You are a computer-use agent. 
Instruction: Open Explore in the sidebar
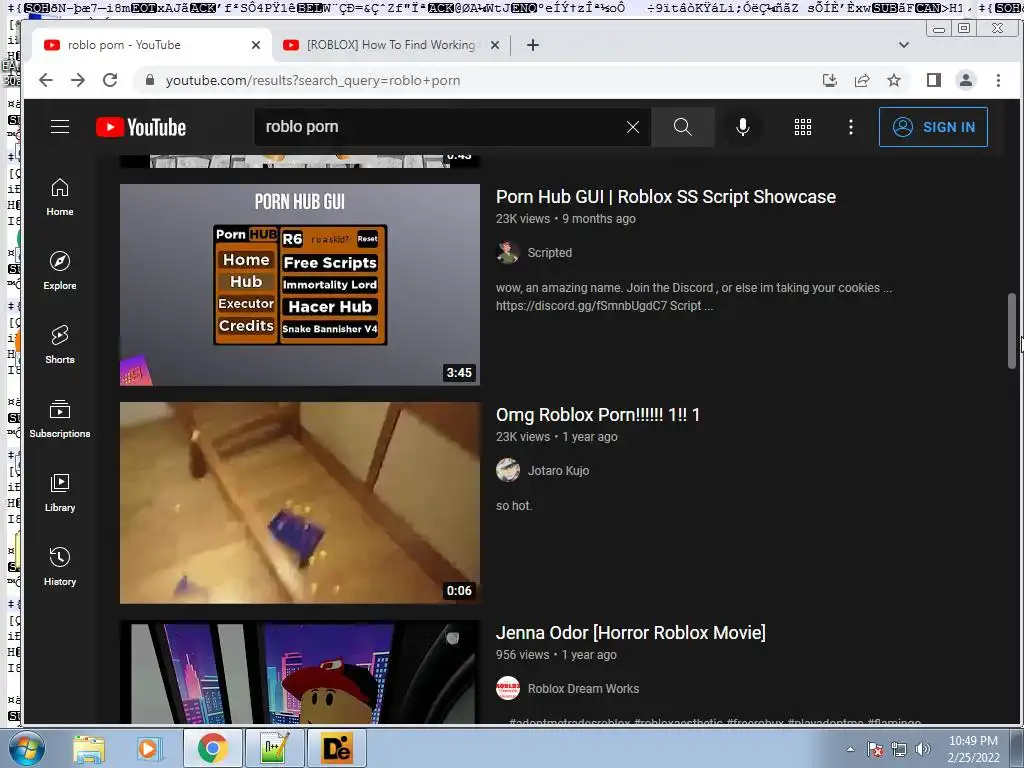(59, 270)
